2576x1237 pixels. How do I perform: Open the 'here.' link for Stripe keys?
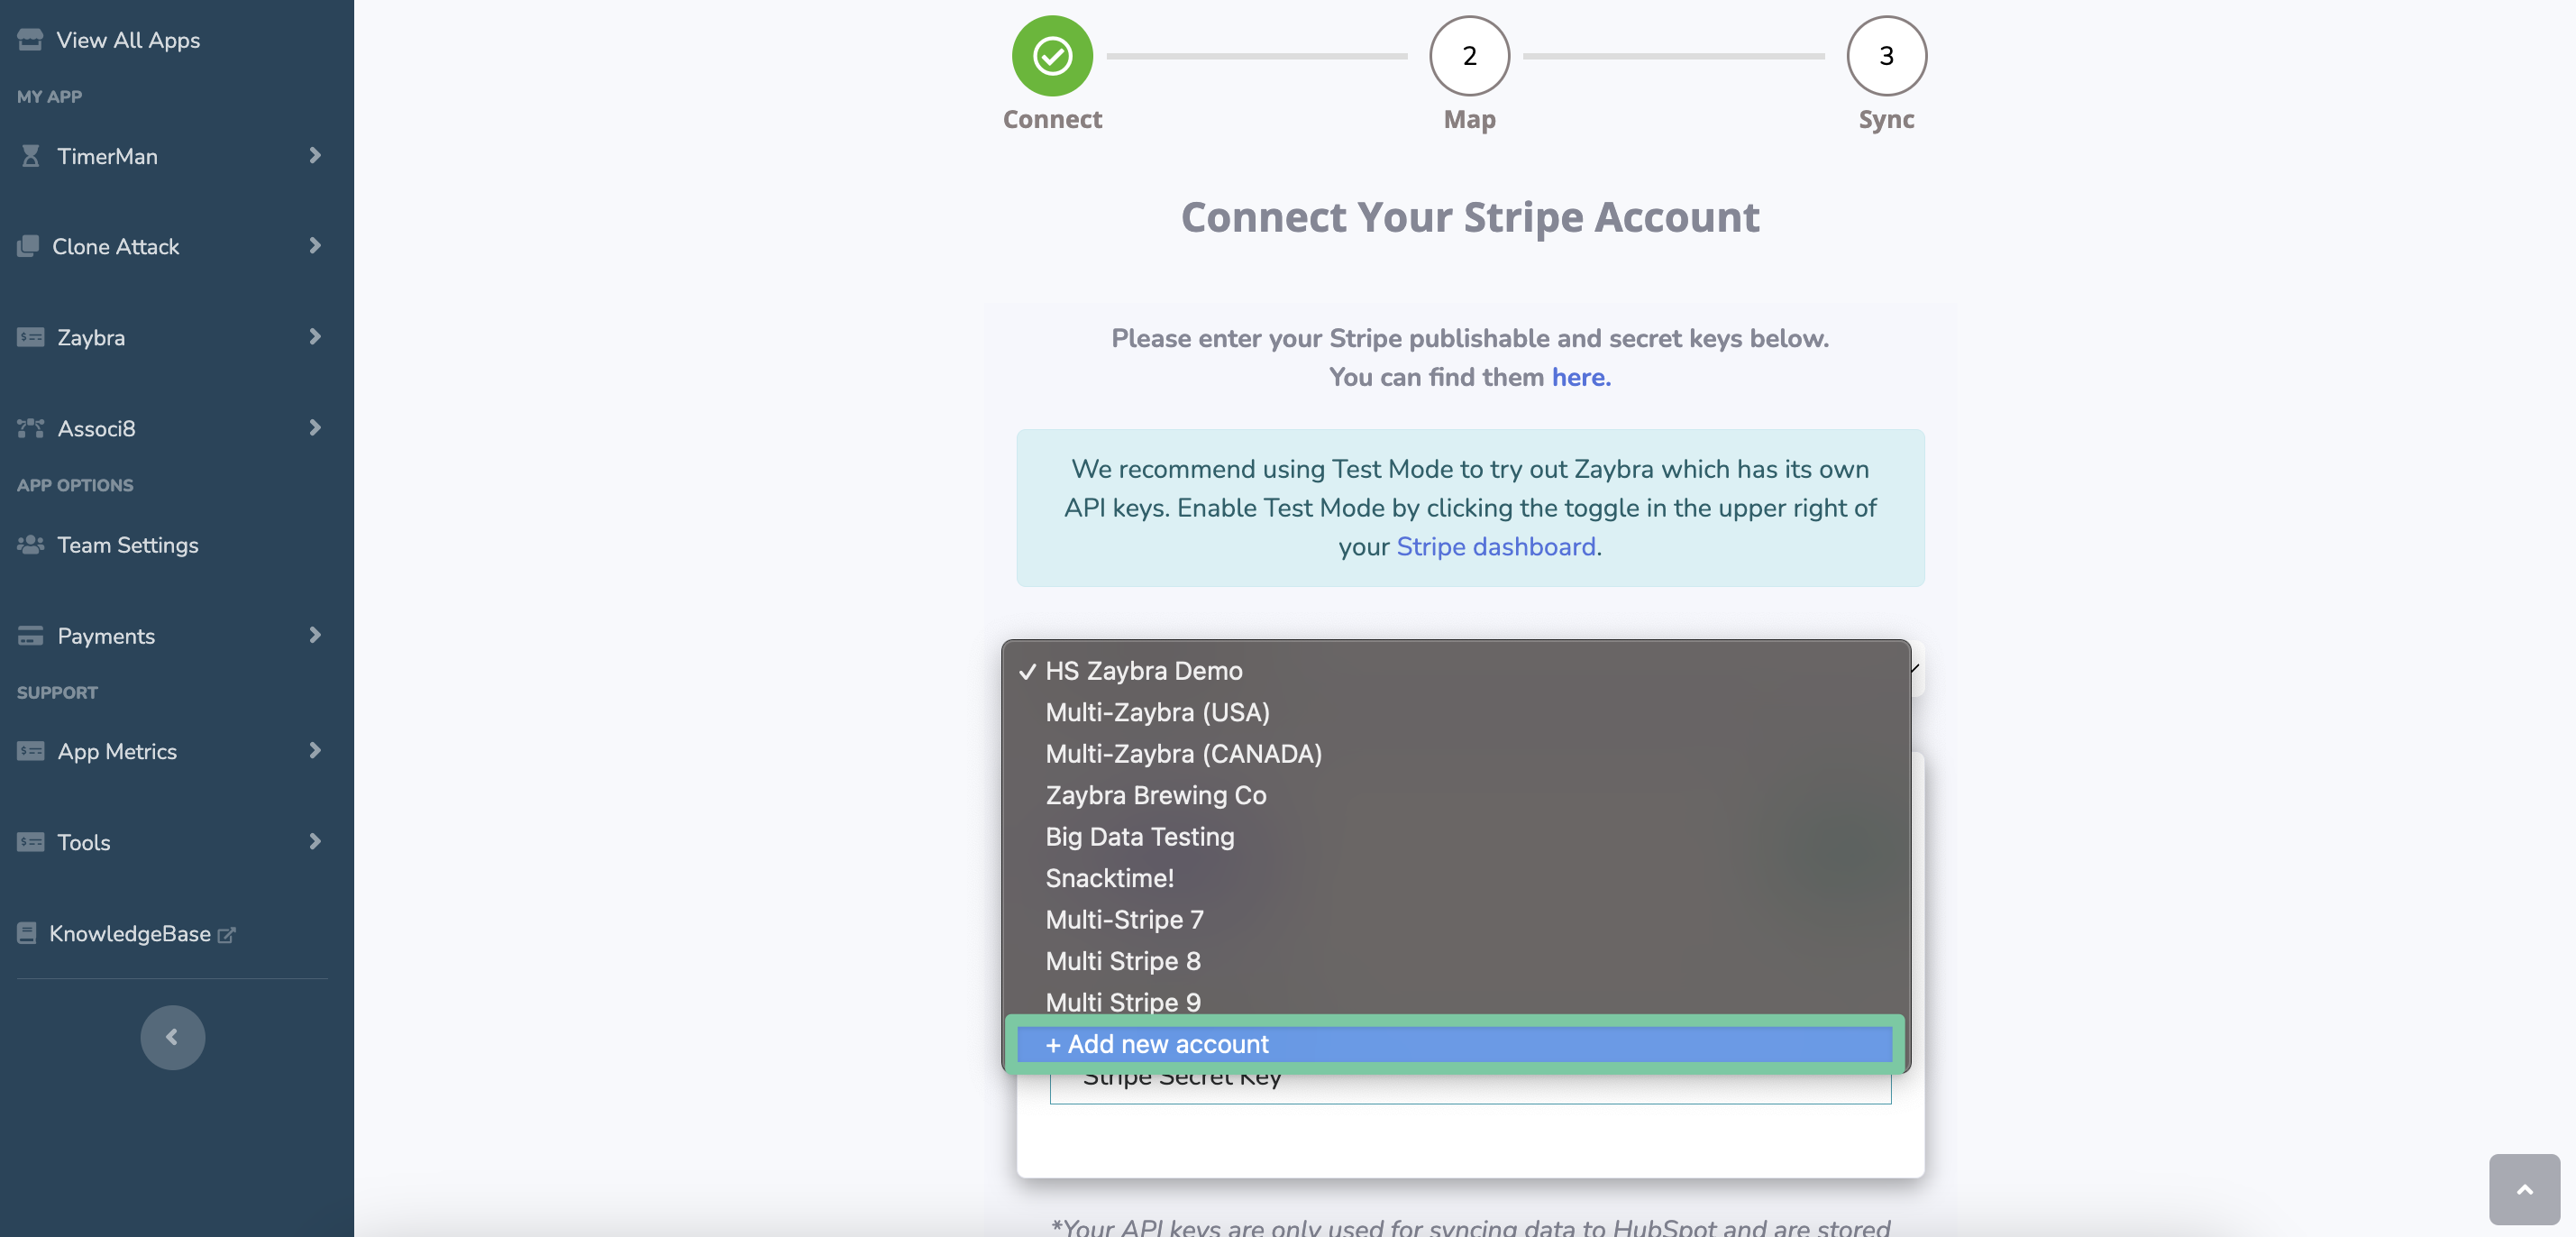tap(1580, 377)
